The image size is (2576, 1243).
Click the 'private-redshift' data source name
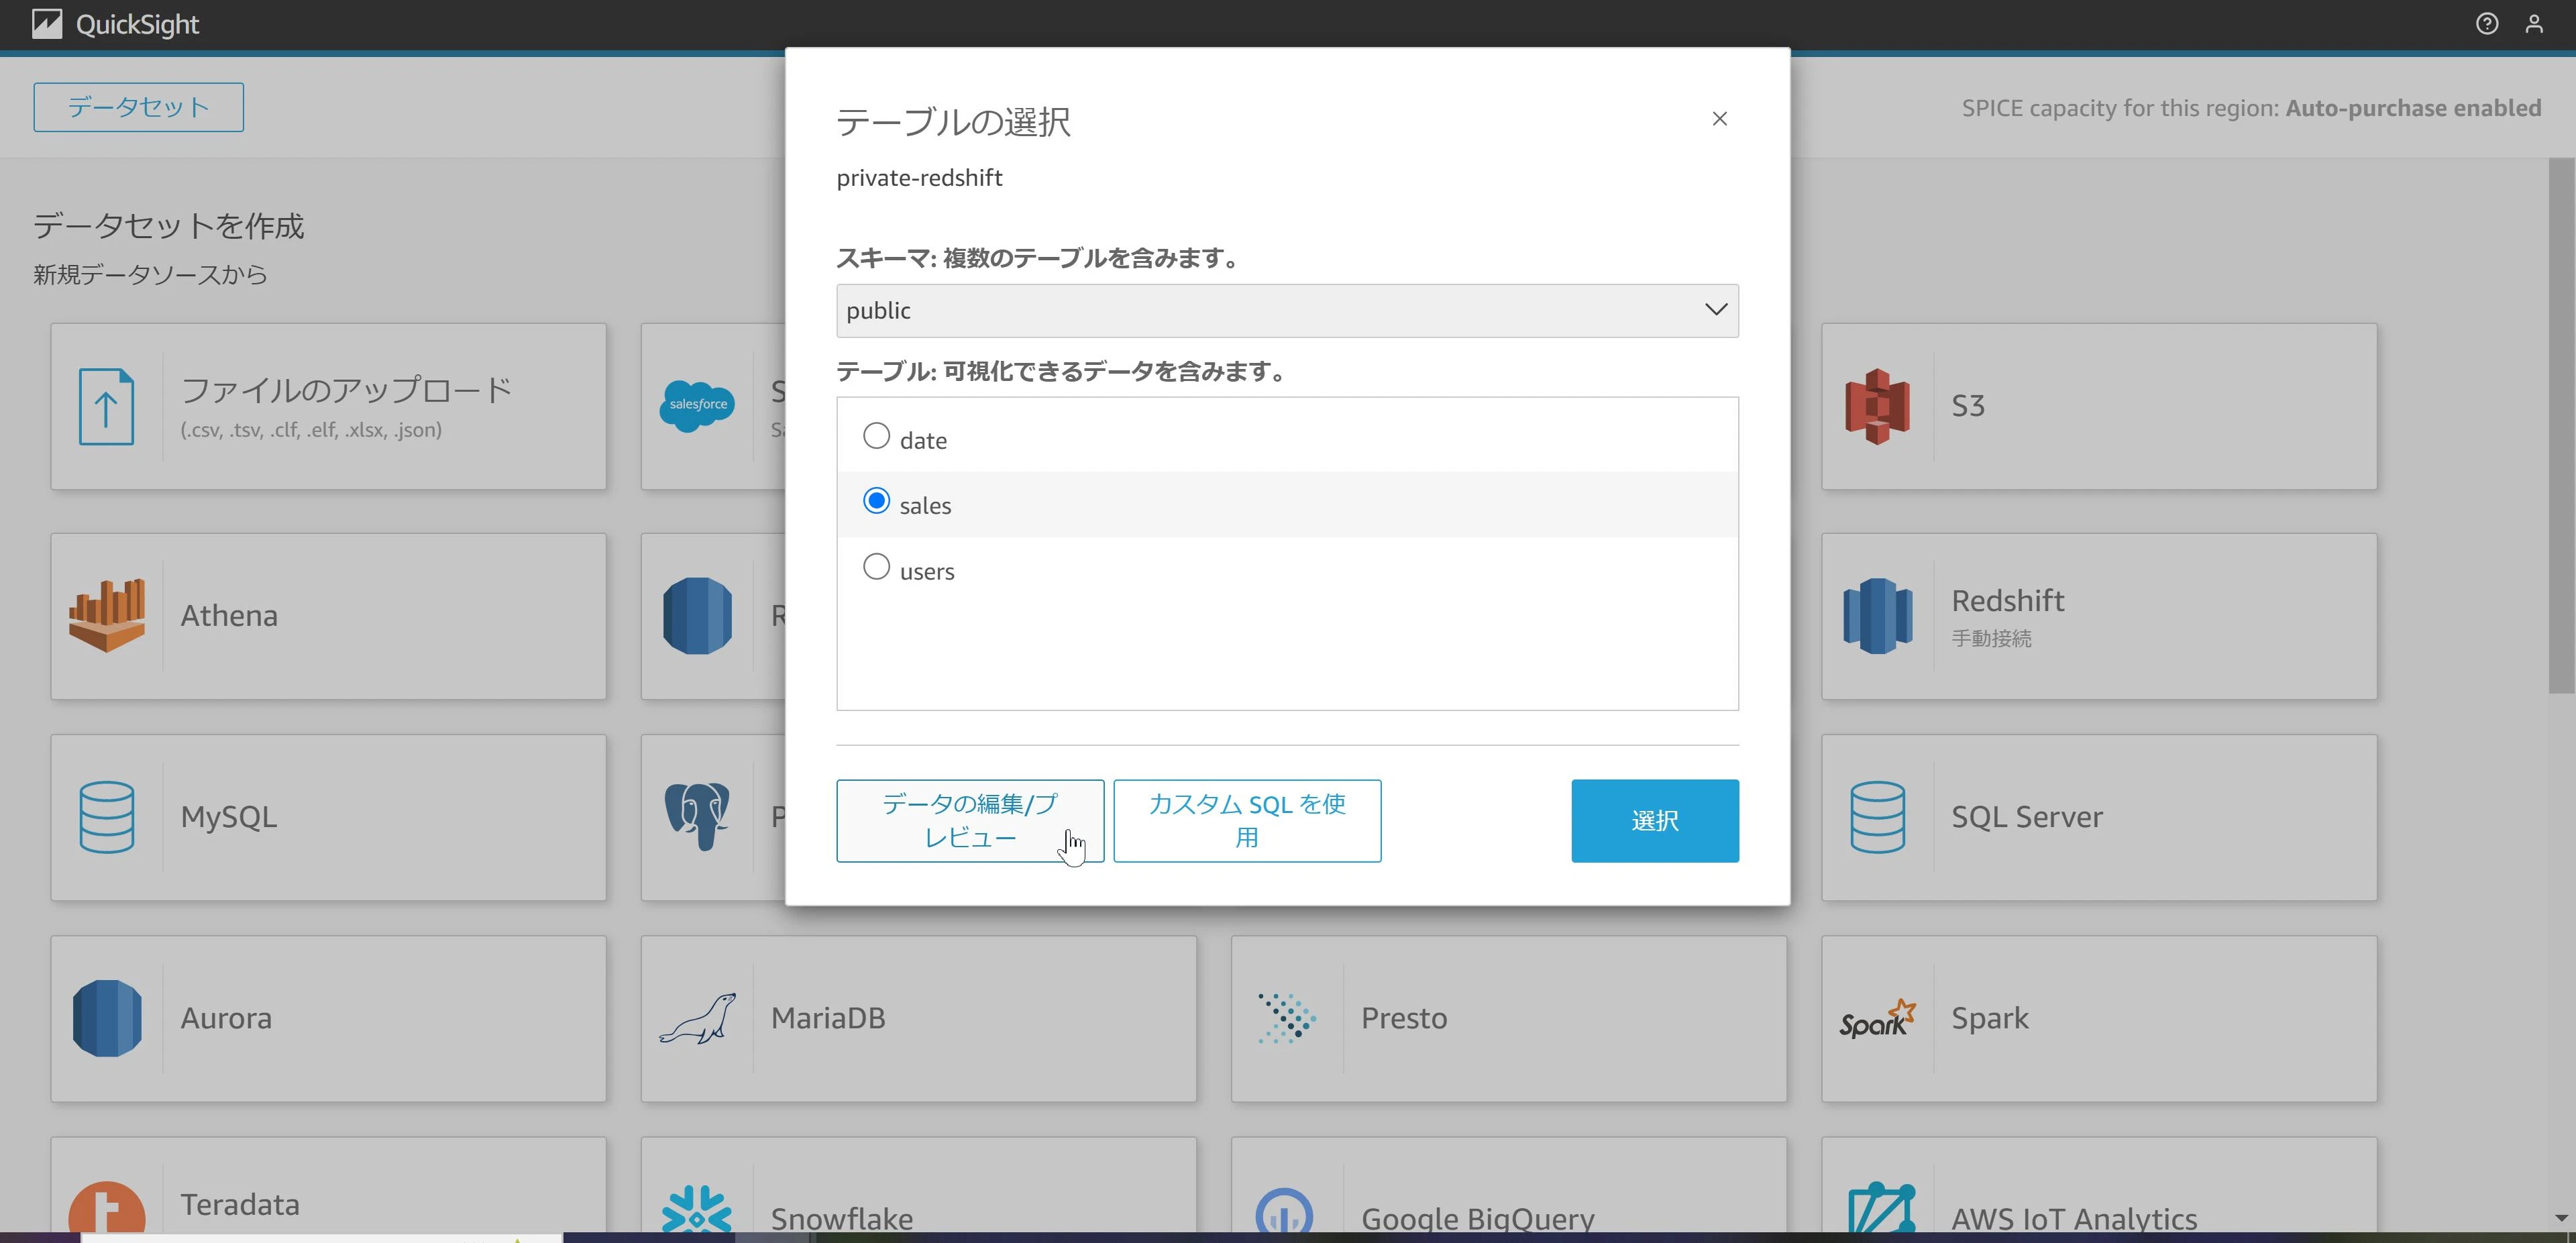pyautogui.click(x=919, y=178)
